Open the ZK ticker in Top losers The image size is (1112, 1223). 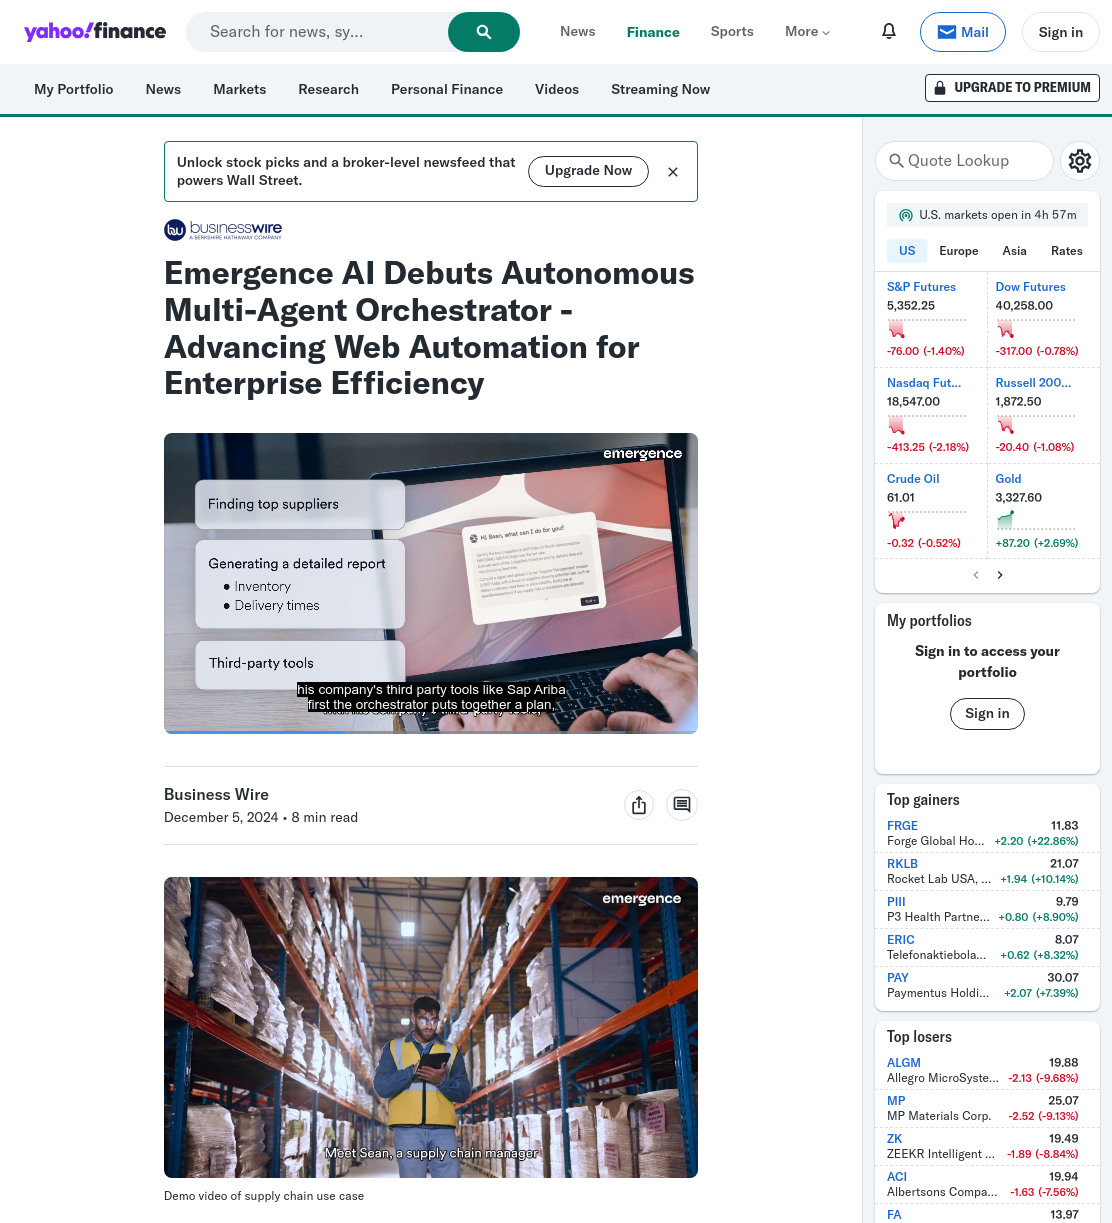[x=895, y=1139]
